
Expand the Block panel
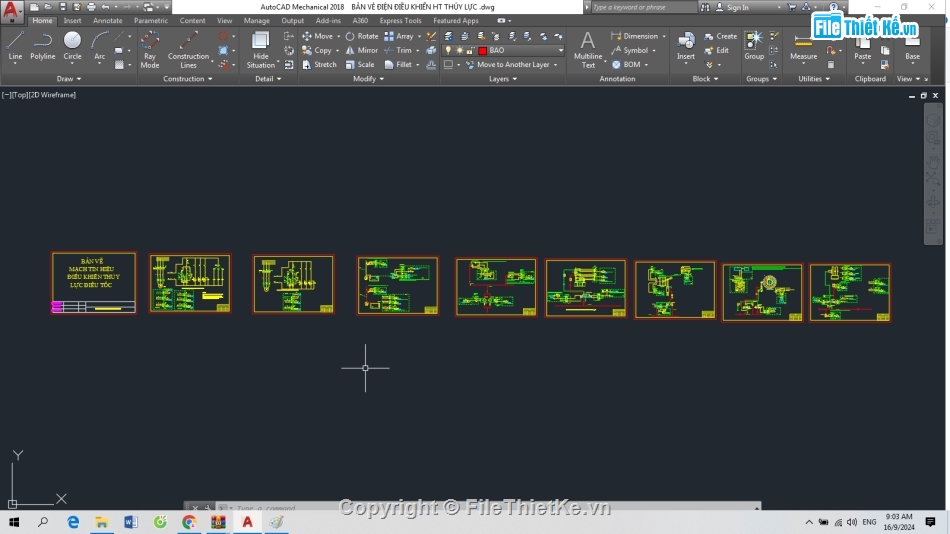(705, 79)
